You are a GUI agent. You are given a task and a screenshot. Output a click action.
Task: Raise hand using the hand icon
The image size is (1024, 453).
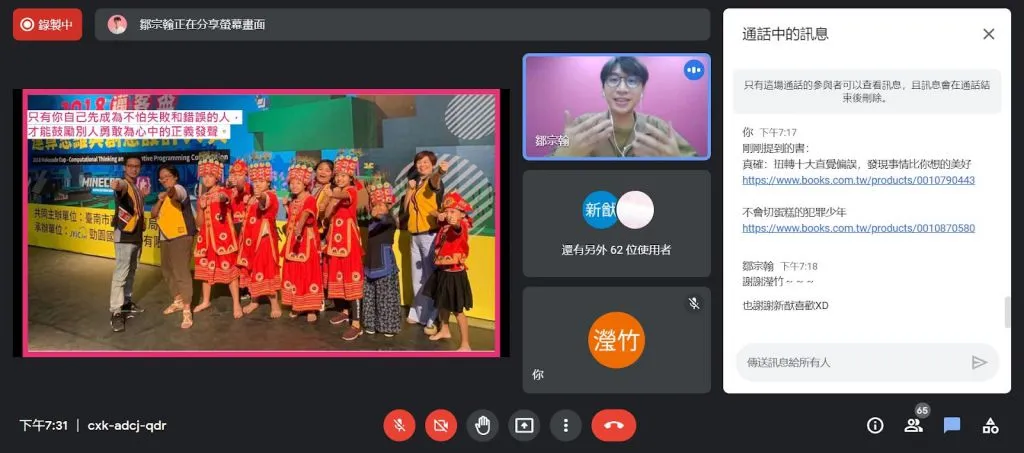482,425
